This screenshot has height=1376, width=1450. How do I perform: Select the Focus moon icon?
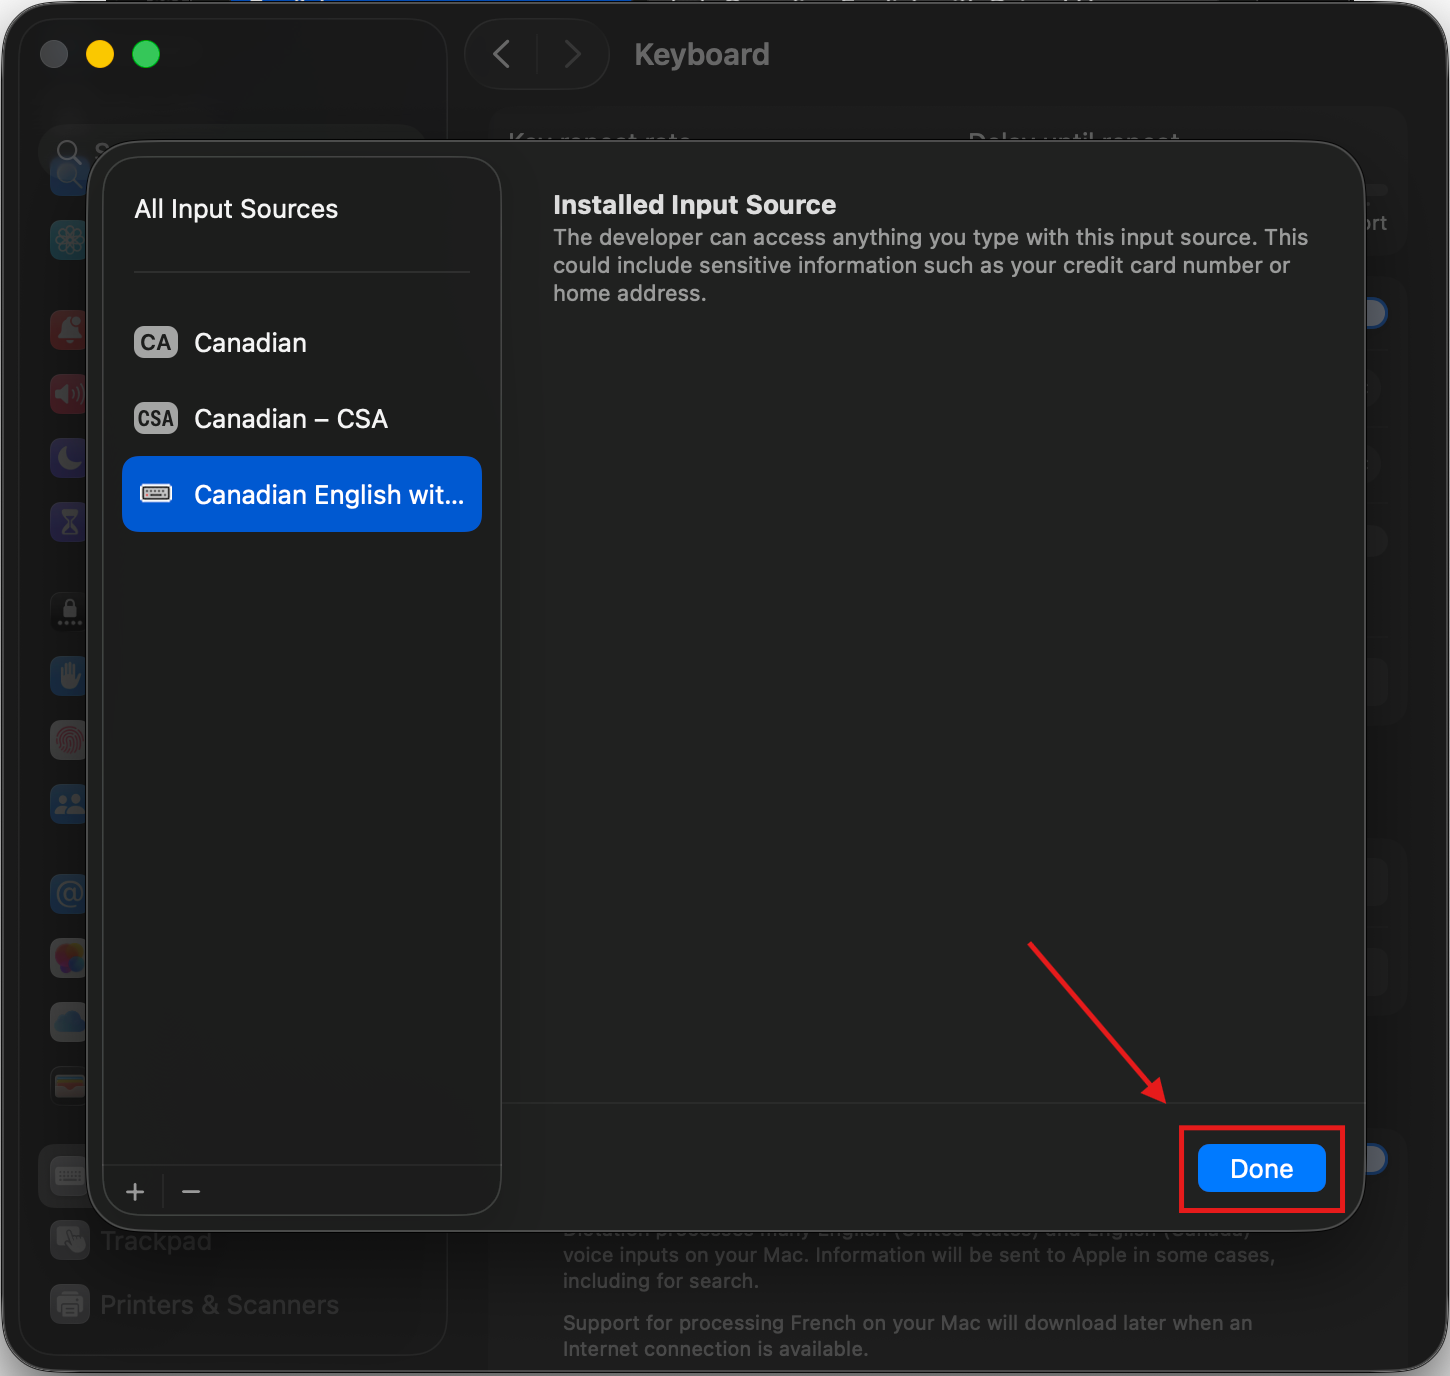68,458
